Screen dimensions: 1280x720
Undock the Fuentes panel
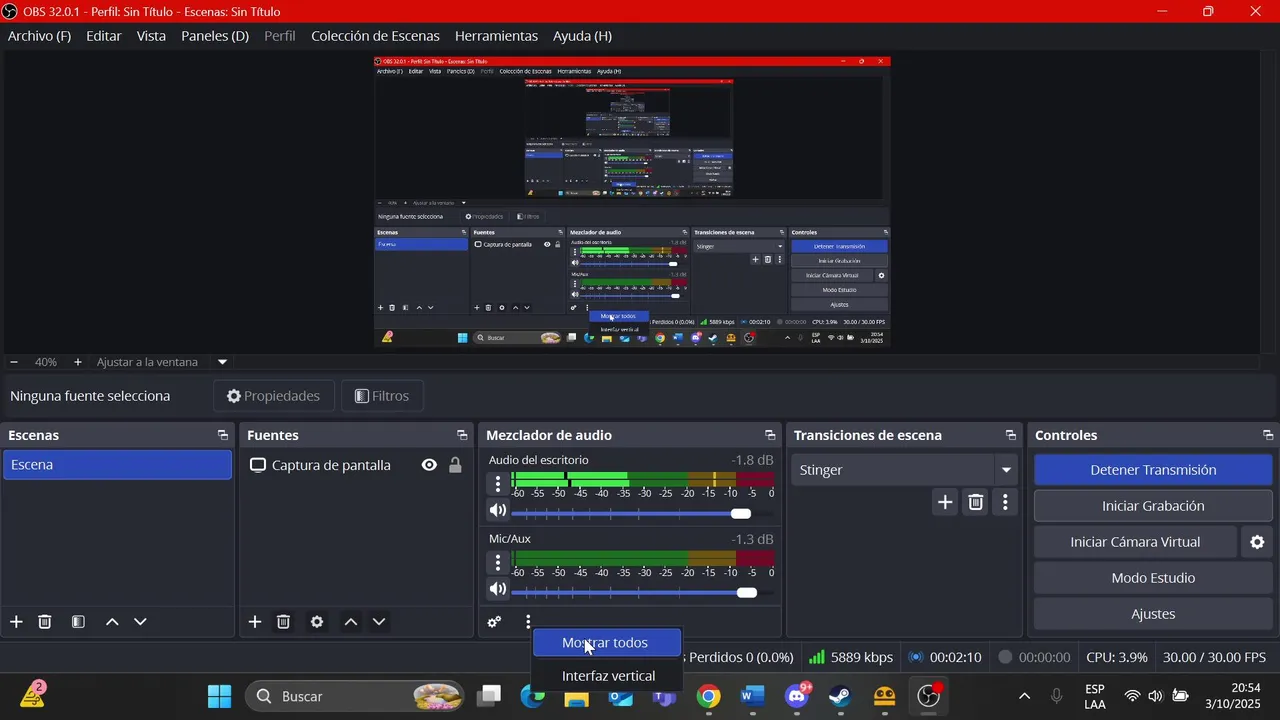pyautogui.click(x=462, y=435)
